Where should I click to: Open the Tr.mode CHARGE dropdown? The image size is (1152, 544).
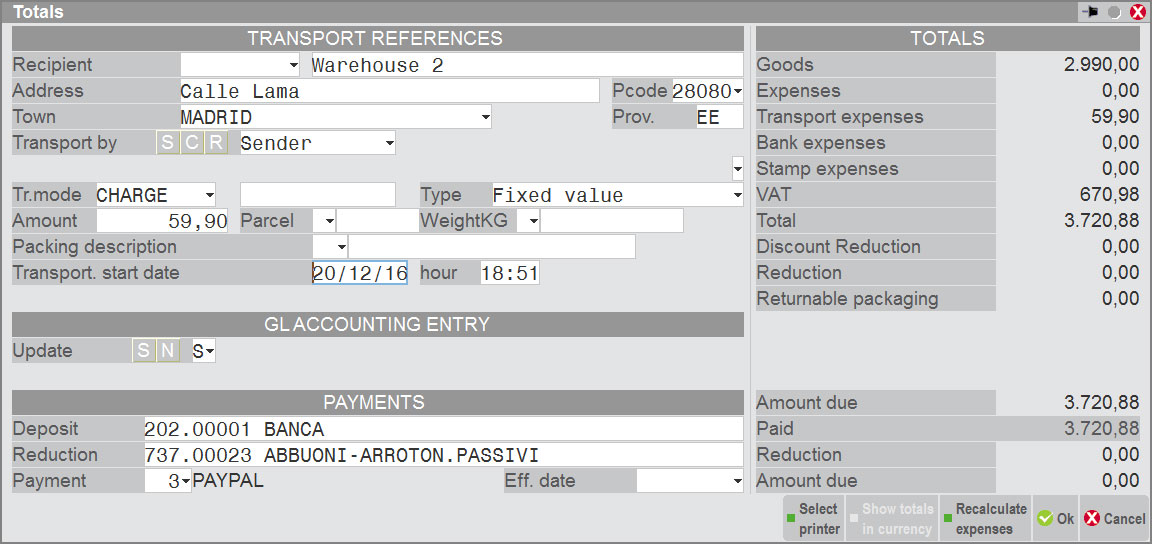point(209,195)
